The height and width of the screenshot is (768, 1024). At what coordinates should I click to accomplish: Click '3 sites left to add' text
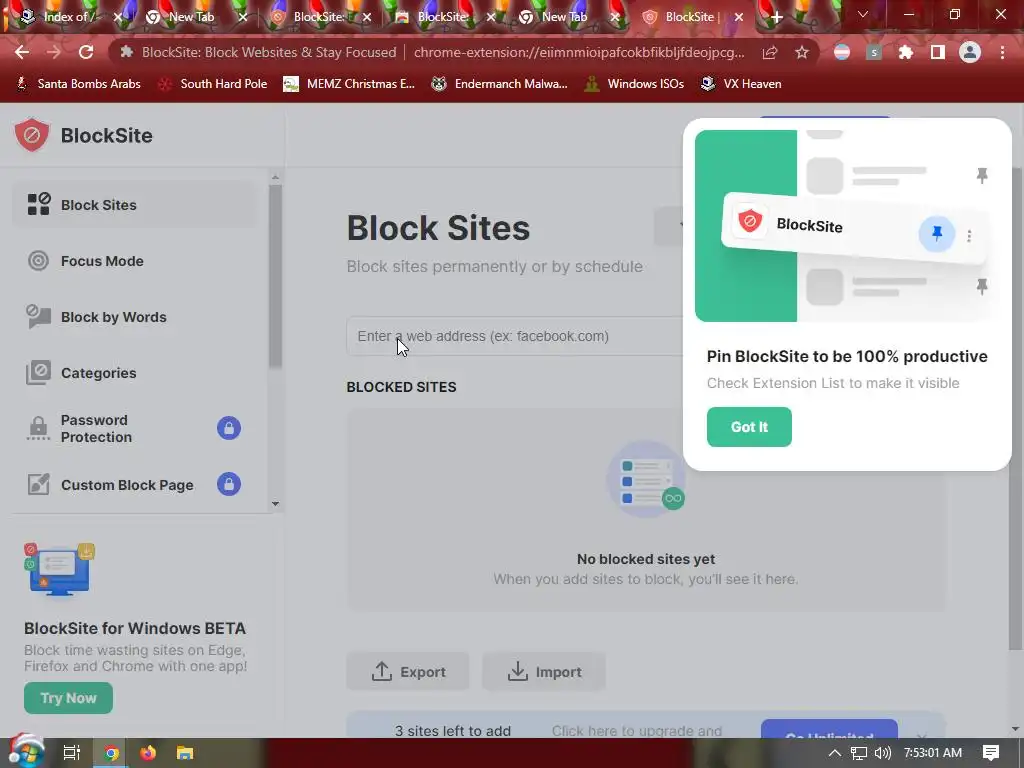tap(453, 731)
